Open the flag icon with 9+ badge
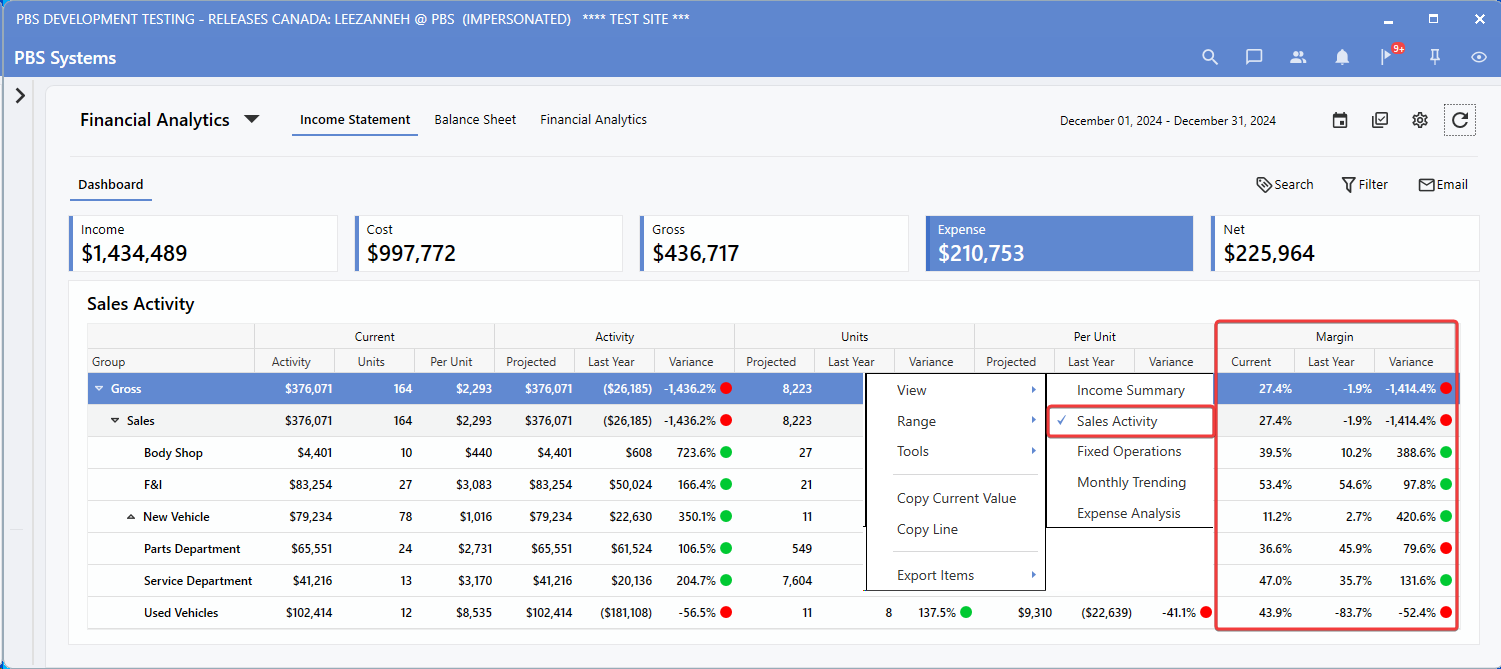Image resolution: width=1501 pixels, height=669 pixels. [1387, 57]
